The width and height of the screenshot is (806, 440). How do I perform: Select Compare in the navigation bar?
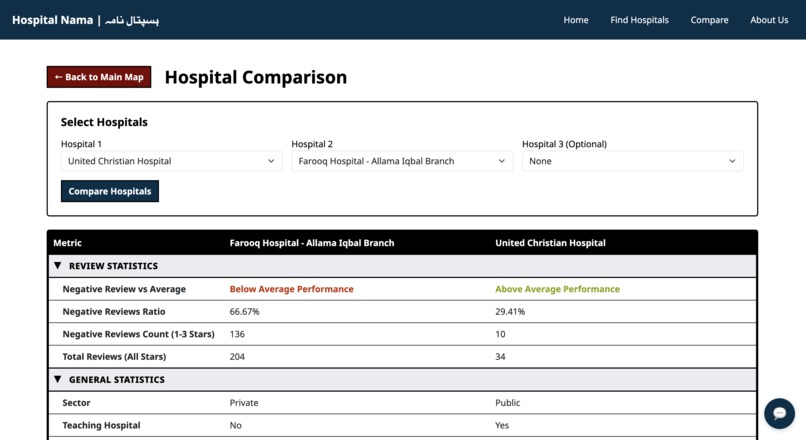(x=709, y=20)
